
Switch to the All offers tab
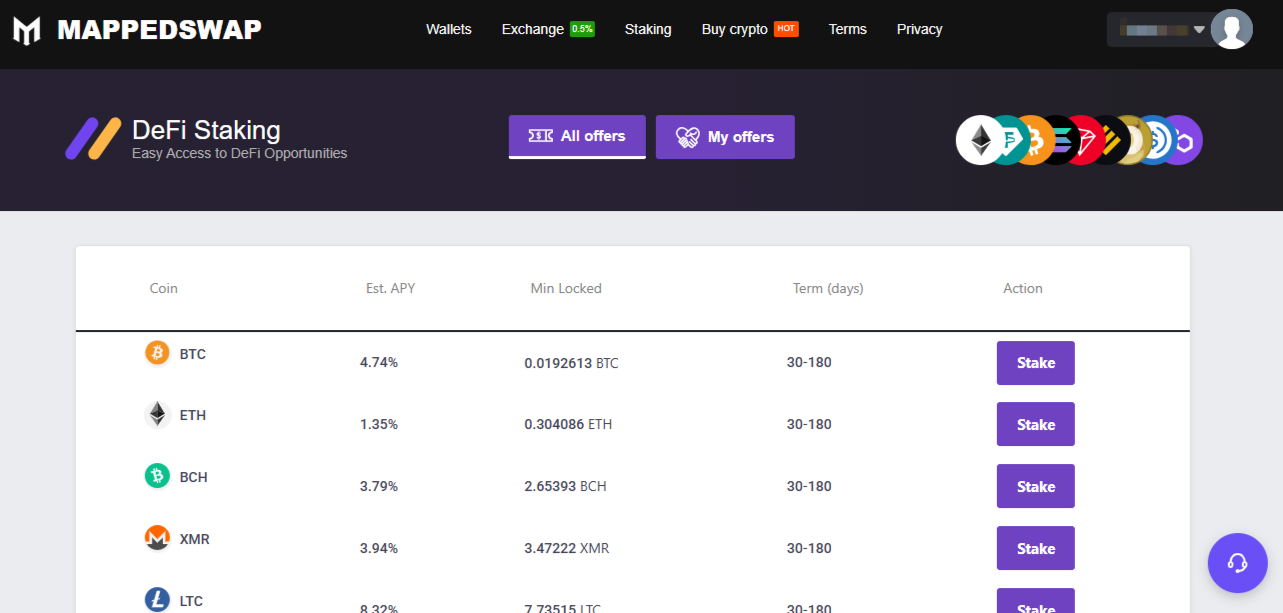[x=577, y=136]
